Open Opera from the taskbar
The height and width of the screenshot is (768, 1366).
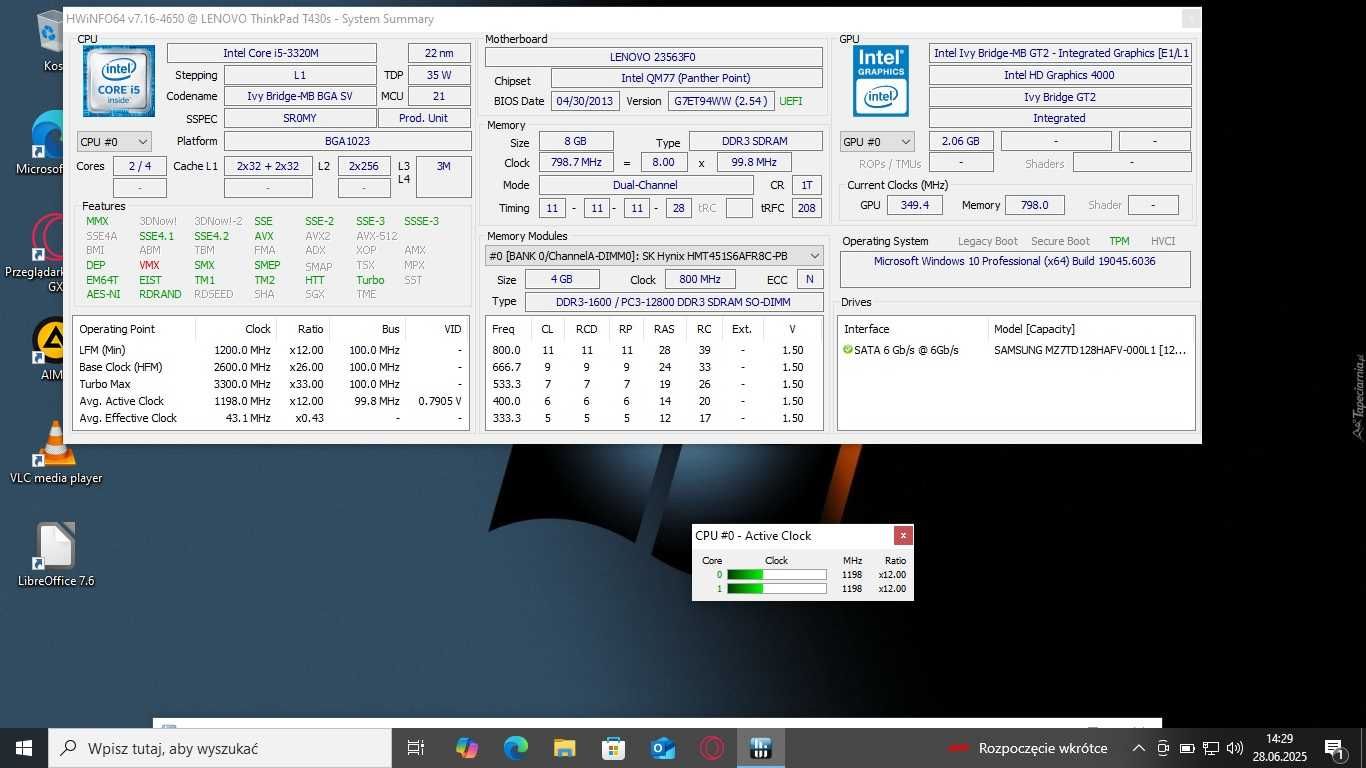[x=712, y=748]
